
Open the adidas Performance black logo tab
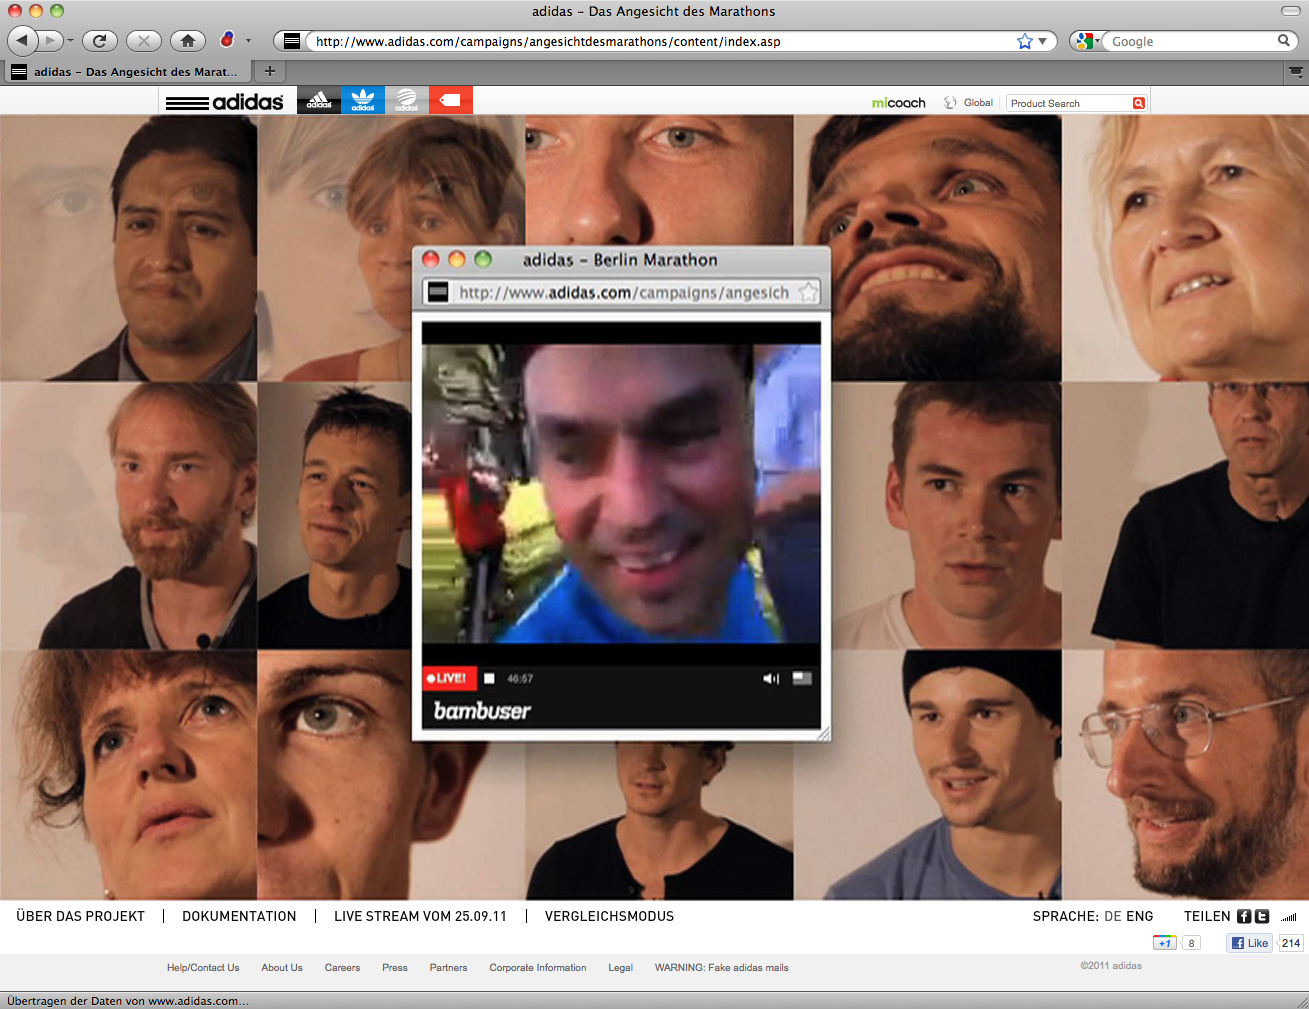click(x=319, y=100)
